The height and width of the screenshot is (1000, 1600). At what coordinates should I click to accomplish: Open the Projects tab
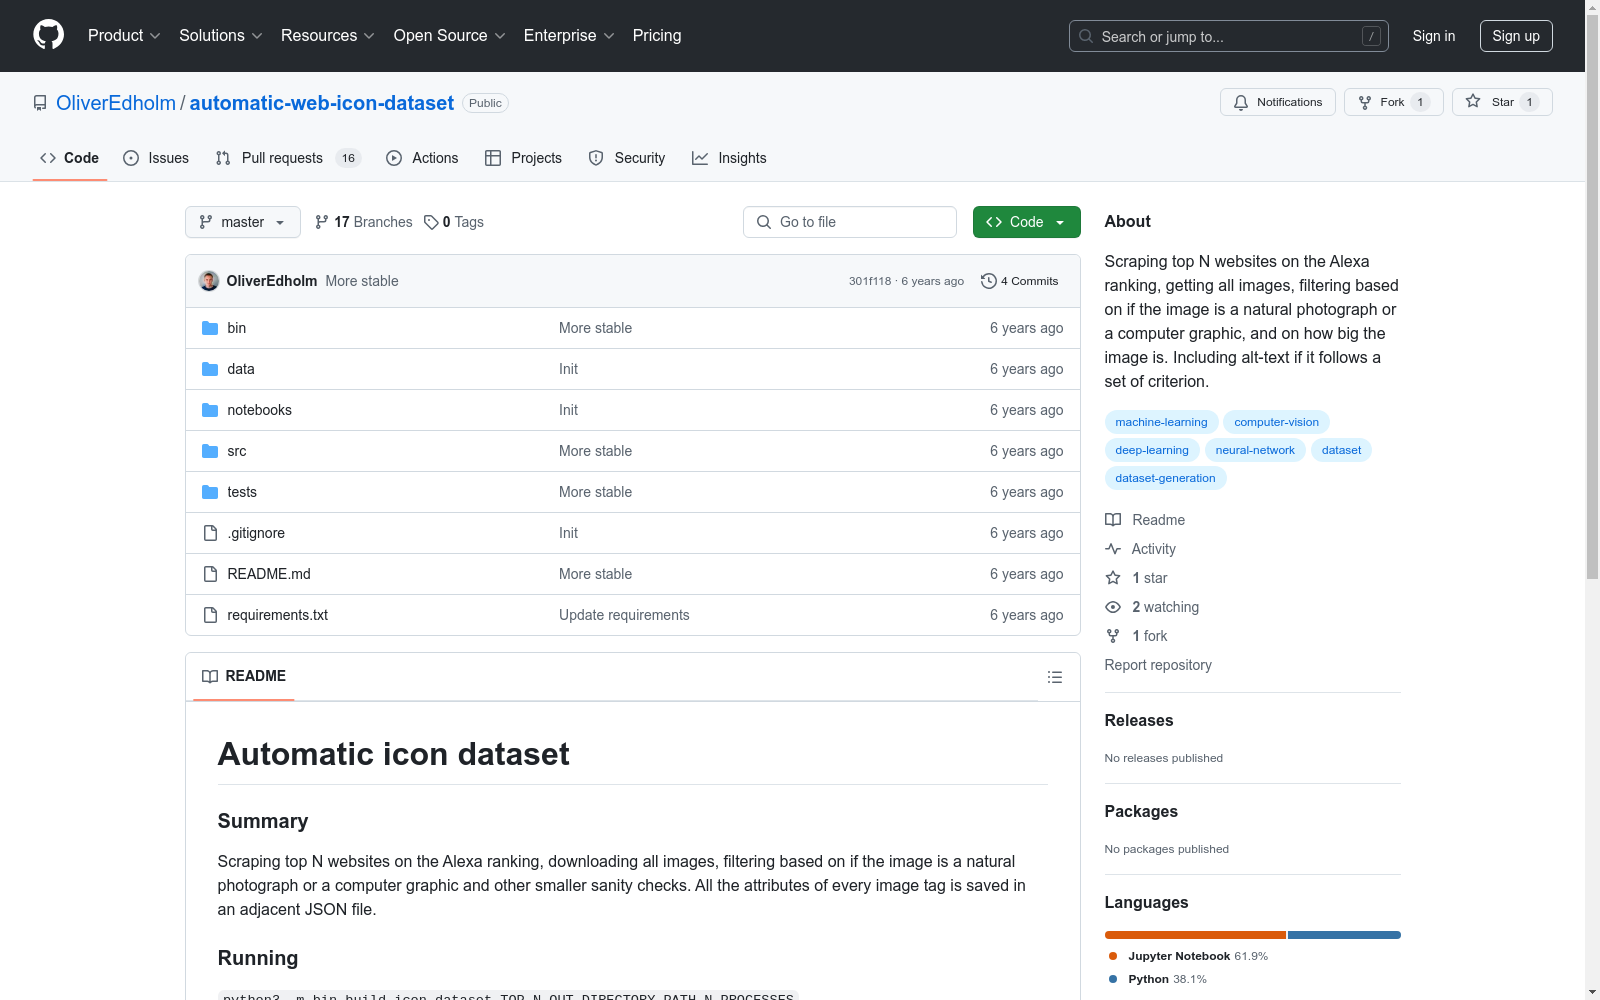[x=523, y=158]
